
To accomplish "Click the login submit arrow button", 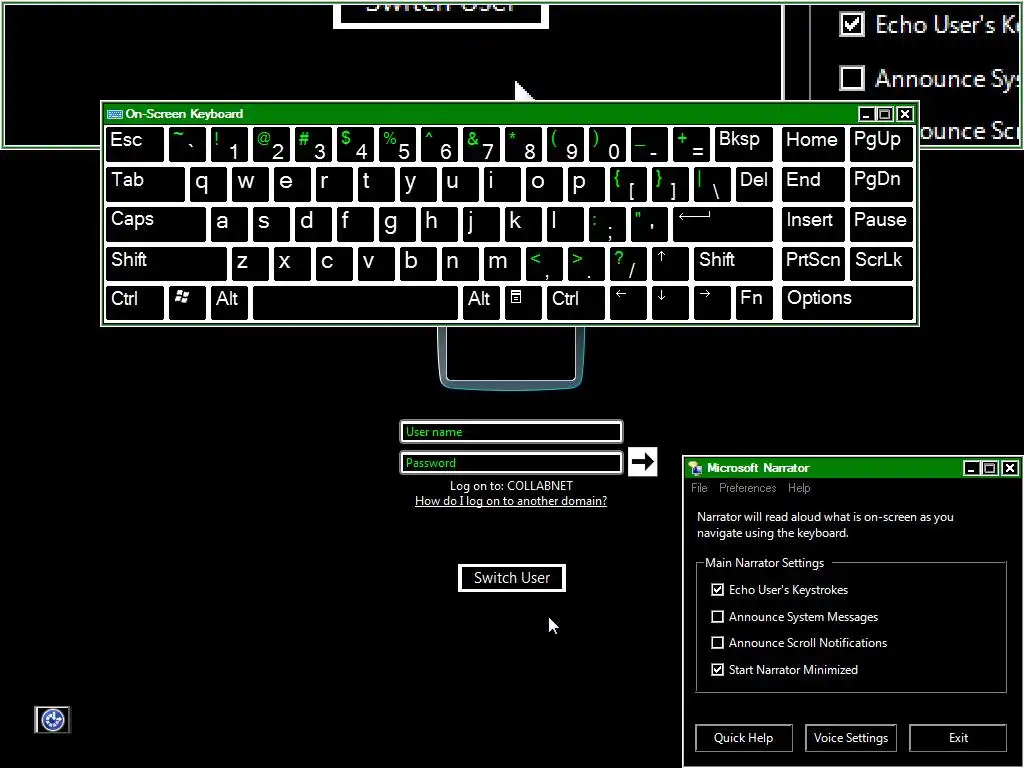I will (642, 462).
